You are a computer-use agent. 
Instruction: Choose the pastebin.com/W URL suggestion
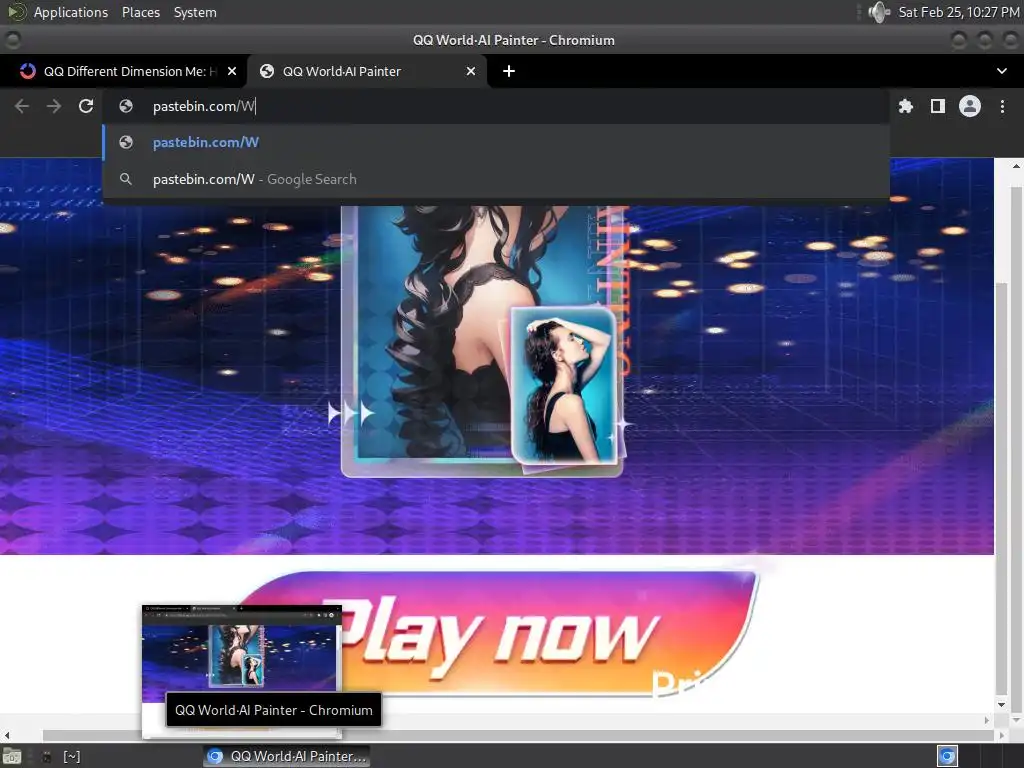click(x=496, y=142)
